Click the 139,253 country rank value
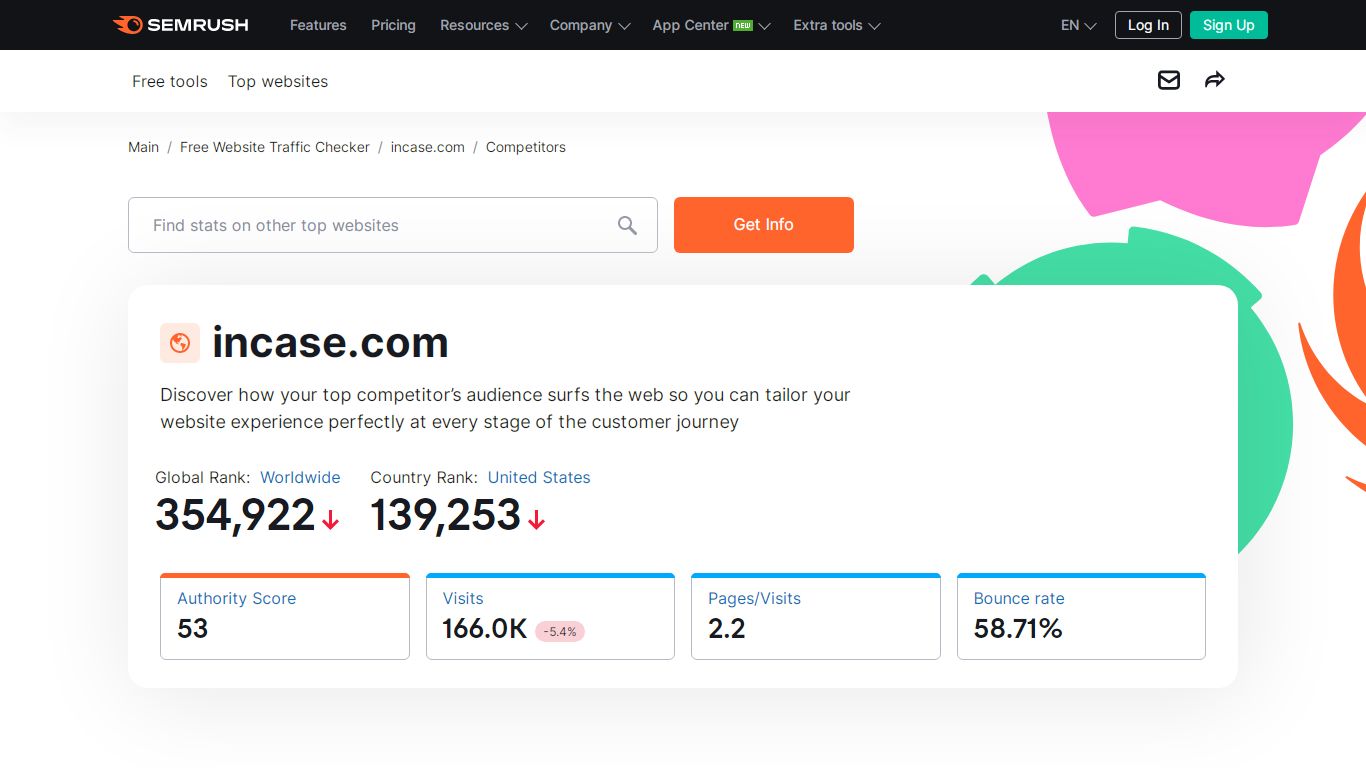 [446, 516]
